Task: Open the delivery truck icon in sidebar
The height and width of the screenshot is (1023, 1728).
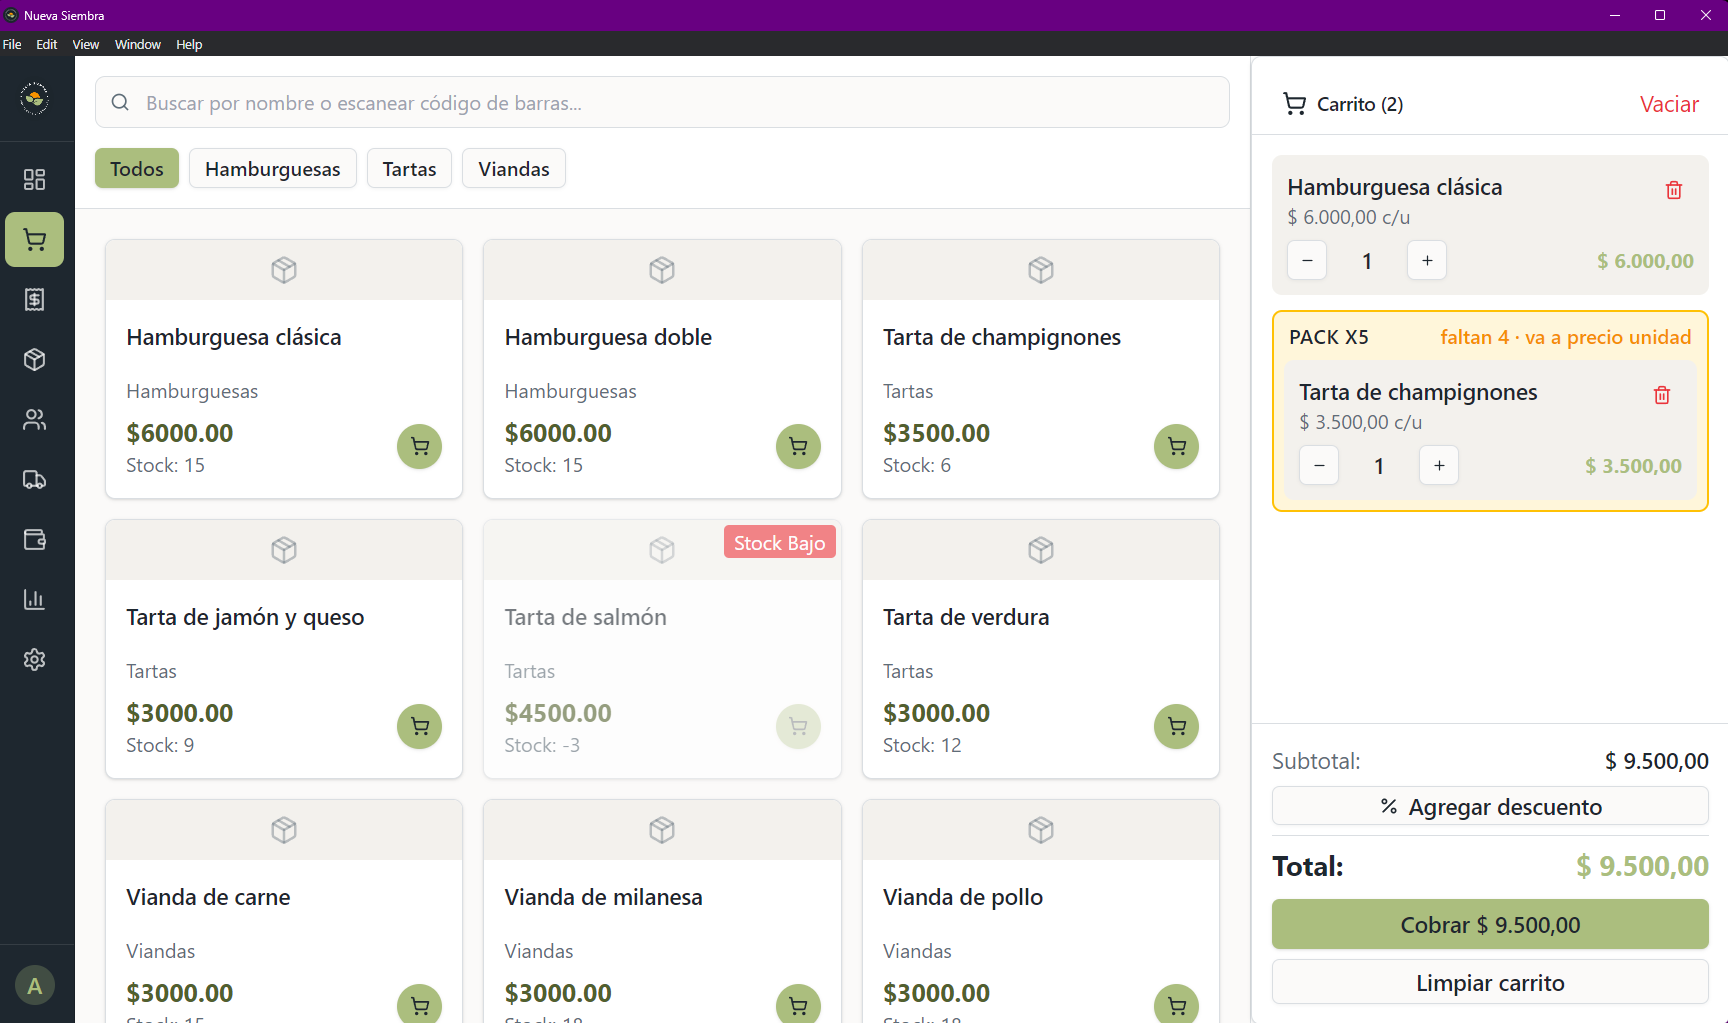Action: point(35,480)
